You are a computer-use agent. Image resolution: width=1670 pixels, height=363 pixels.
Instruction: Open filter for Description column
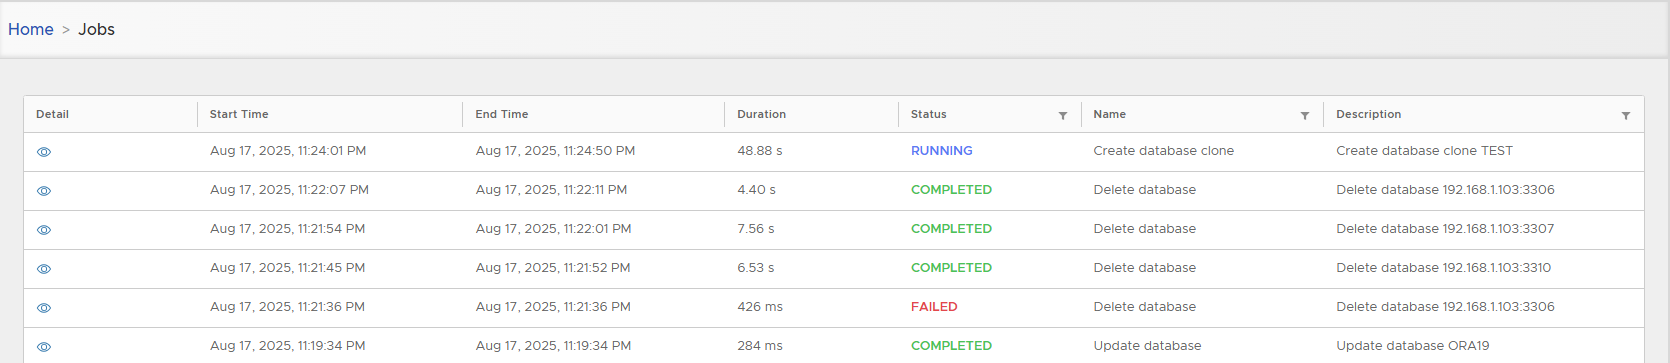pos(1626,116)
